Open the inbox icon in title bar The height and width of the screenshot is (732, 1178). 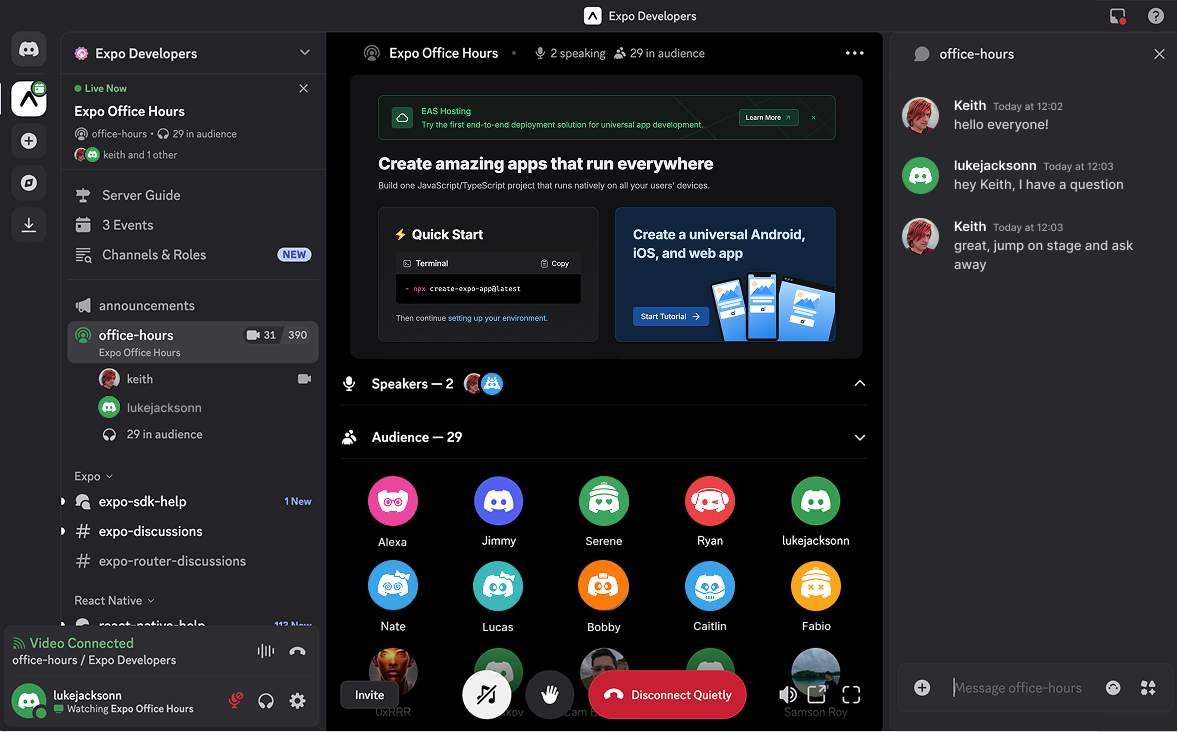1118,16
